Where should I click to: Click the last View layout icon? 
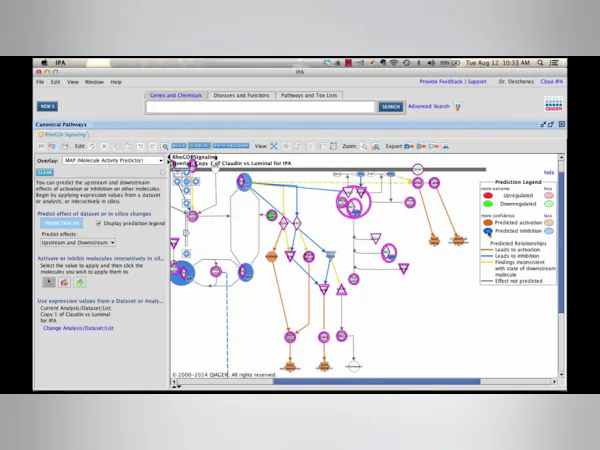tap(333, 146)
